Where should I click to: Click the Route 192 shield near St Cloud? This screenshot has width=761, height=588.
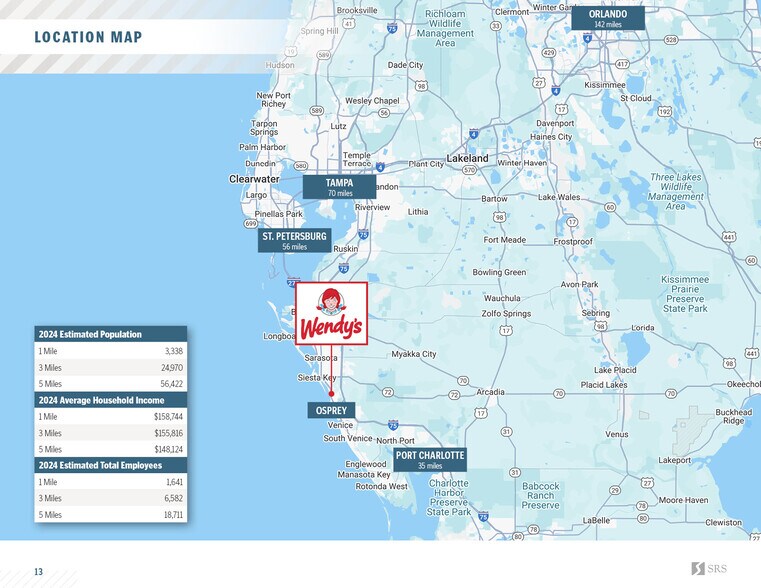point(664,112)
